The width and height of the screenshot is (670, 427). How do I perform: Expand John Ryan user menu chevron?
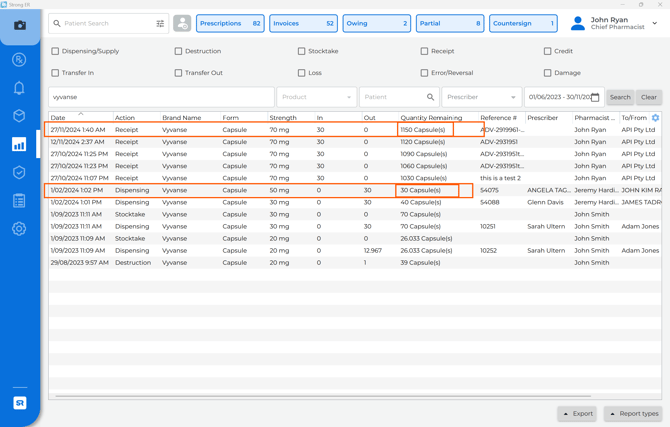pos(655,23)
